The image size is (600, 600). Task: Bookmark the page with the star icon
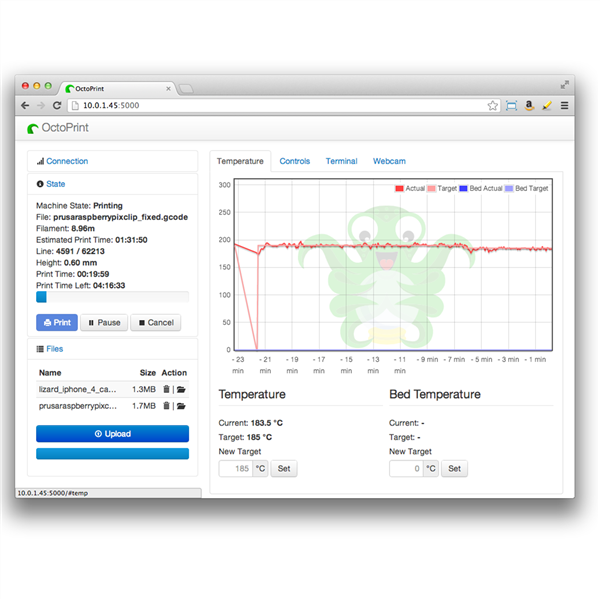(493, 105)
